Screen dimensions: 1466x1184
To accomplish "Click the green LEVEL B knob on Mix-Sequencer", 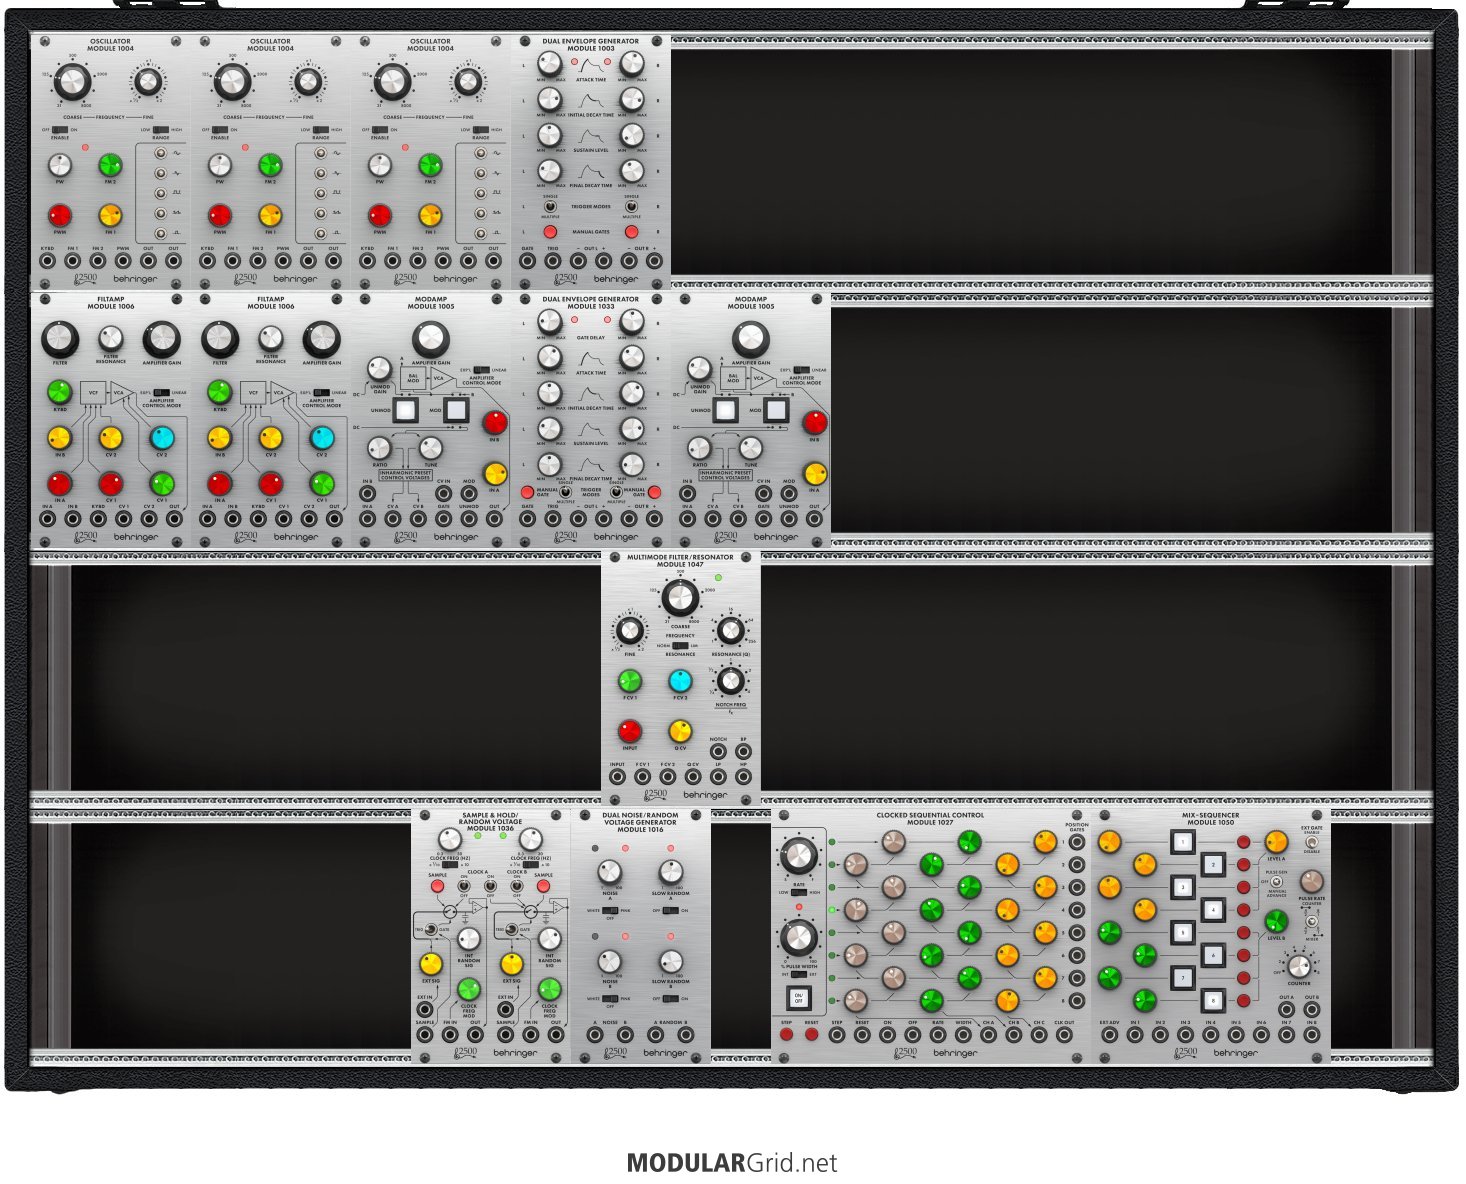I will tap(1276, 921).
